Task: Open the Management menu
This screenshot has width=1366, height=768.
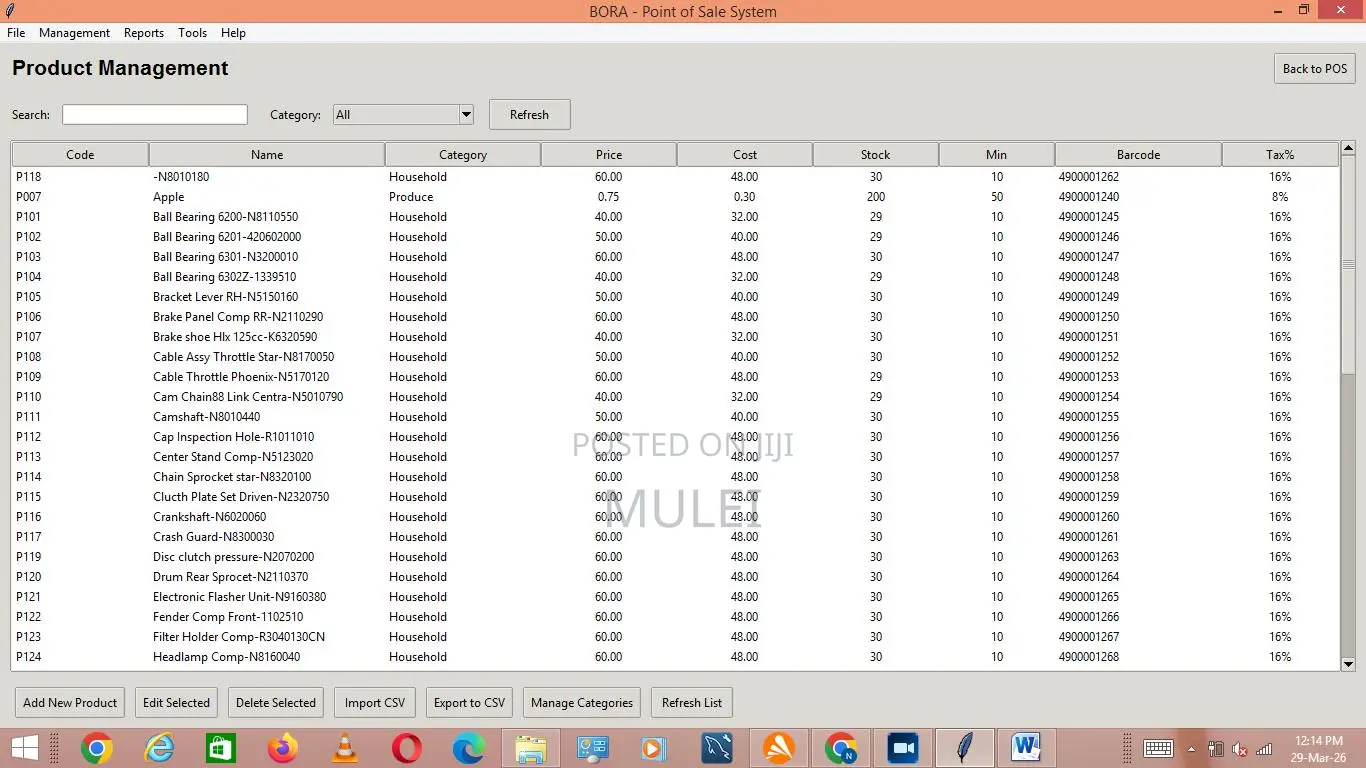Action: click(x=74, y=33)
